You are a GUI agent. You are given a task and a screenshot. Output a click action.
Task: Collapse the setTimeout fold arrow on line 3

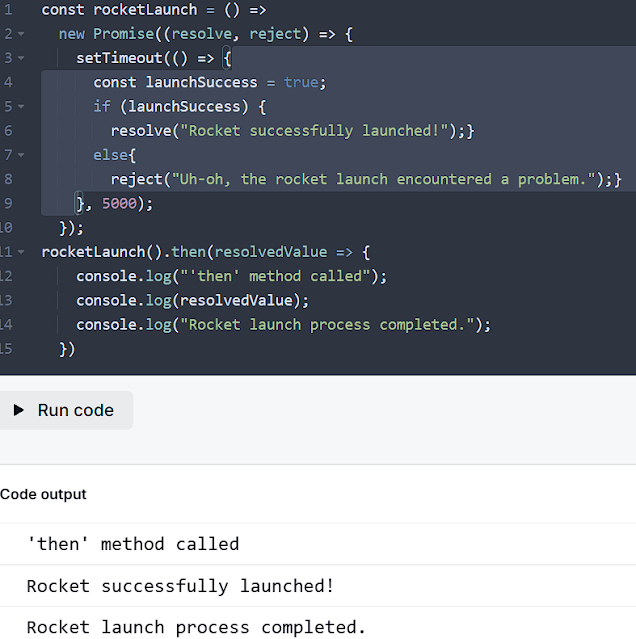[x=21, y=59]
